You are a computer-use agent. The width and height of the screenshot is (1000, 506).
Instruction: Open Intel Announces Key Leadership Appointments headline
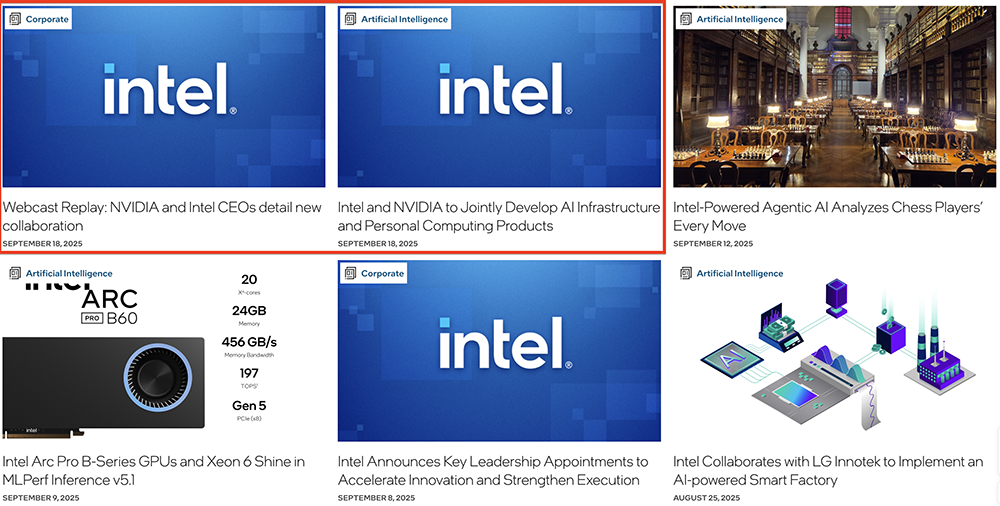coord(493,470)
